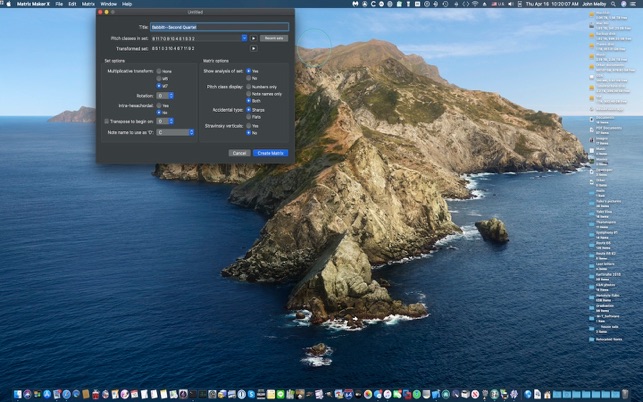Enable the Transpose to begin on checkbox
Viewport: 643px width, 402px height.
(x=107, y=121)
